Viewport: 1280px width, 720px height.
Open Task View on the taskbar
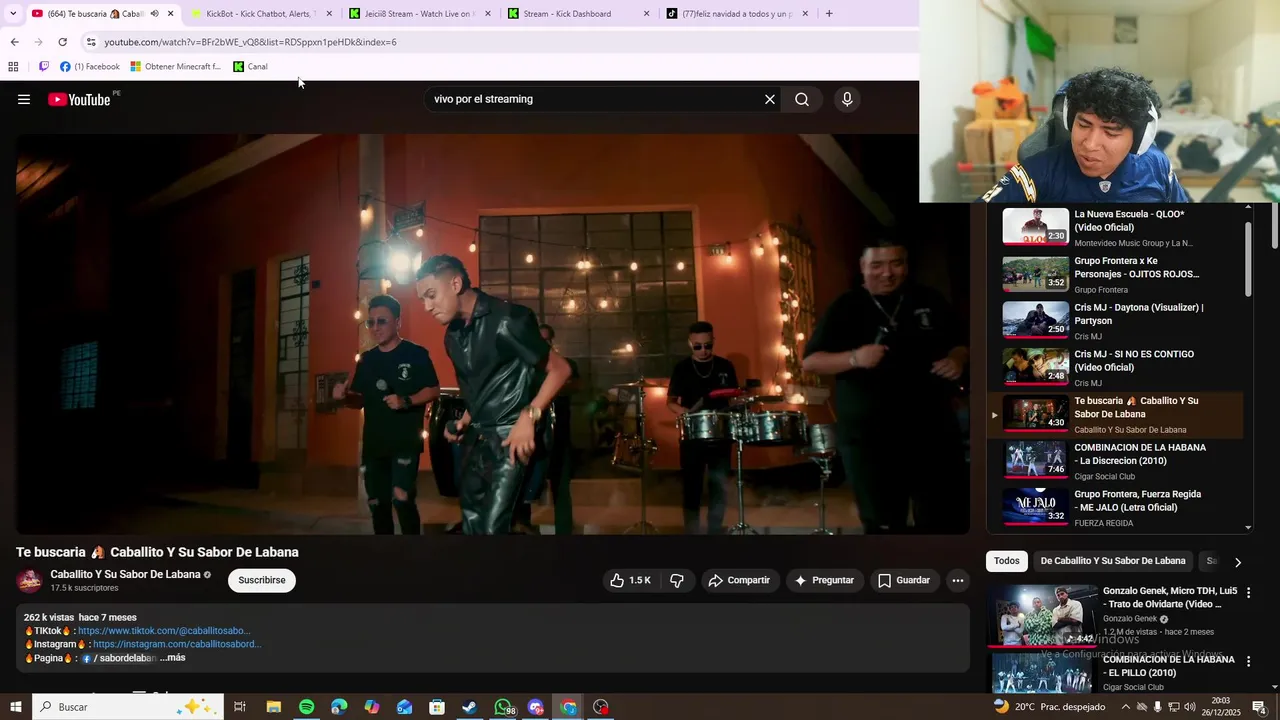[x=240, y=707]
